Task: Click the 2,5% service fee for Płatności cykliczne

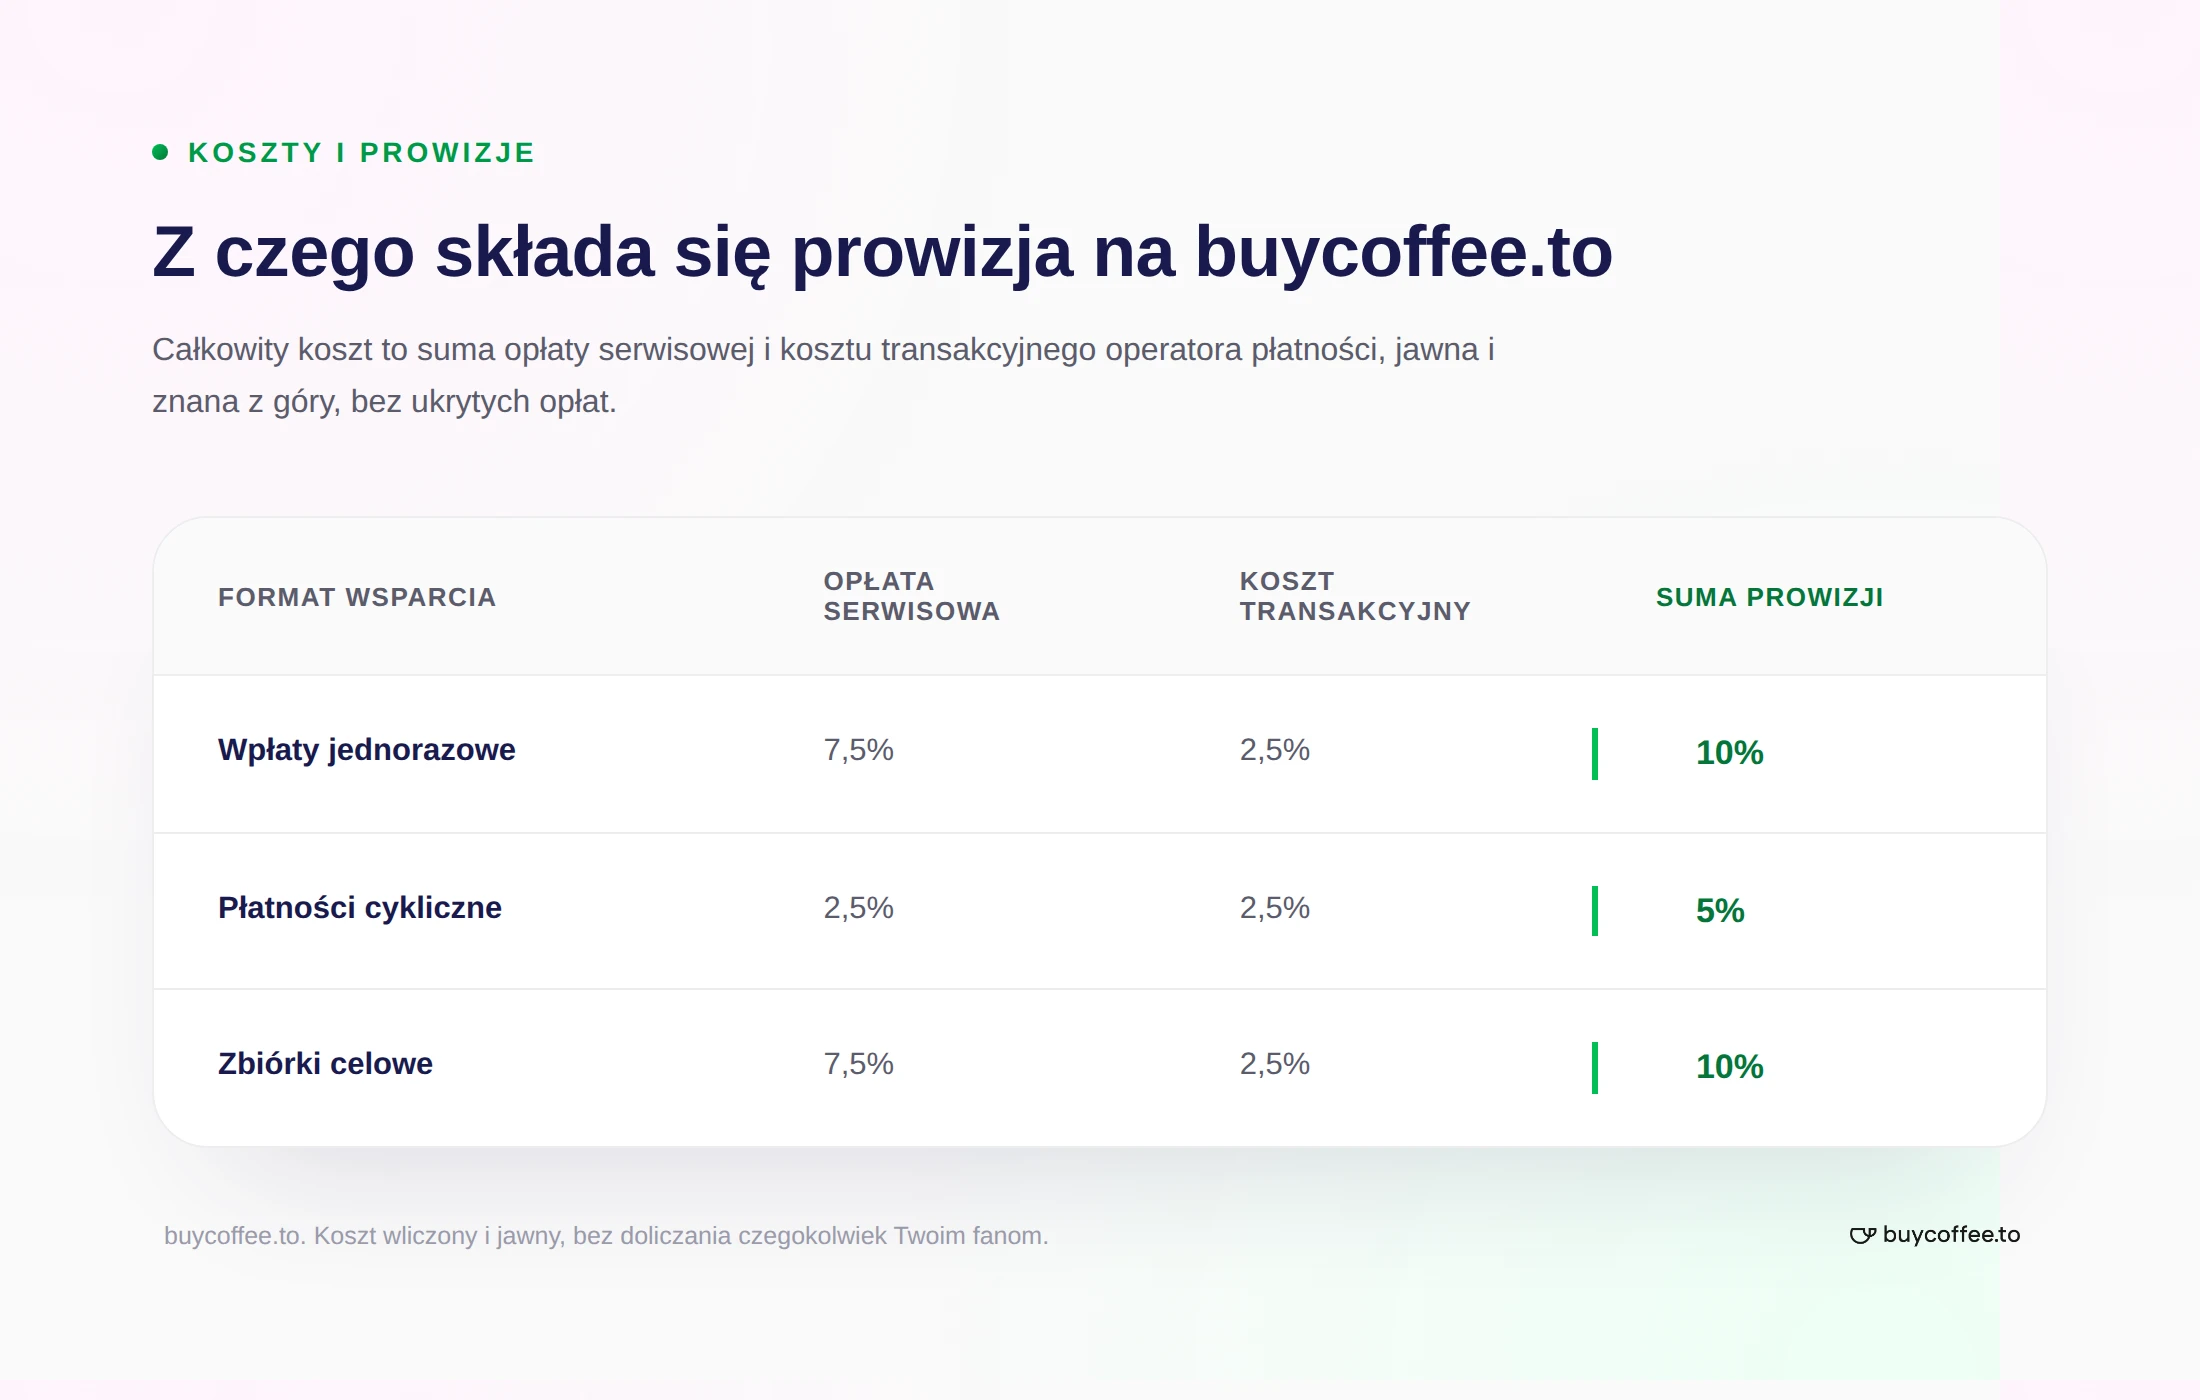Action: click(858, 908)
